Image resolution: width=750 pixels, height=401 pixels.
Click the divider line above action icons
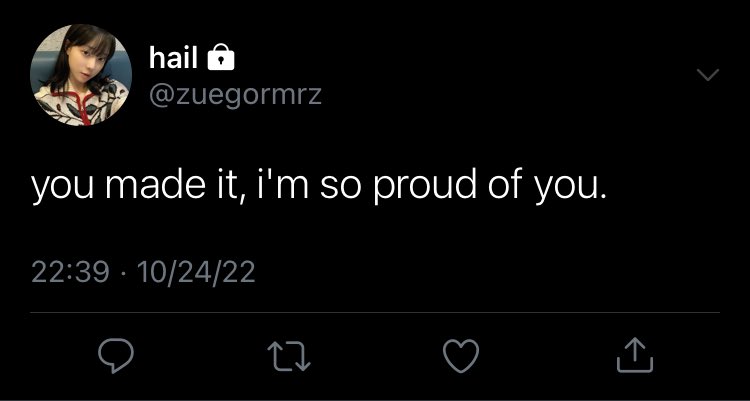(375, 312)
